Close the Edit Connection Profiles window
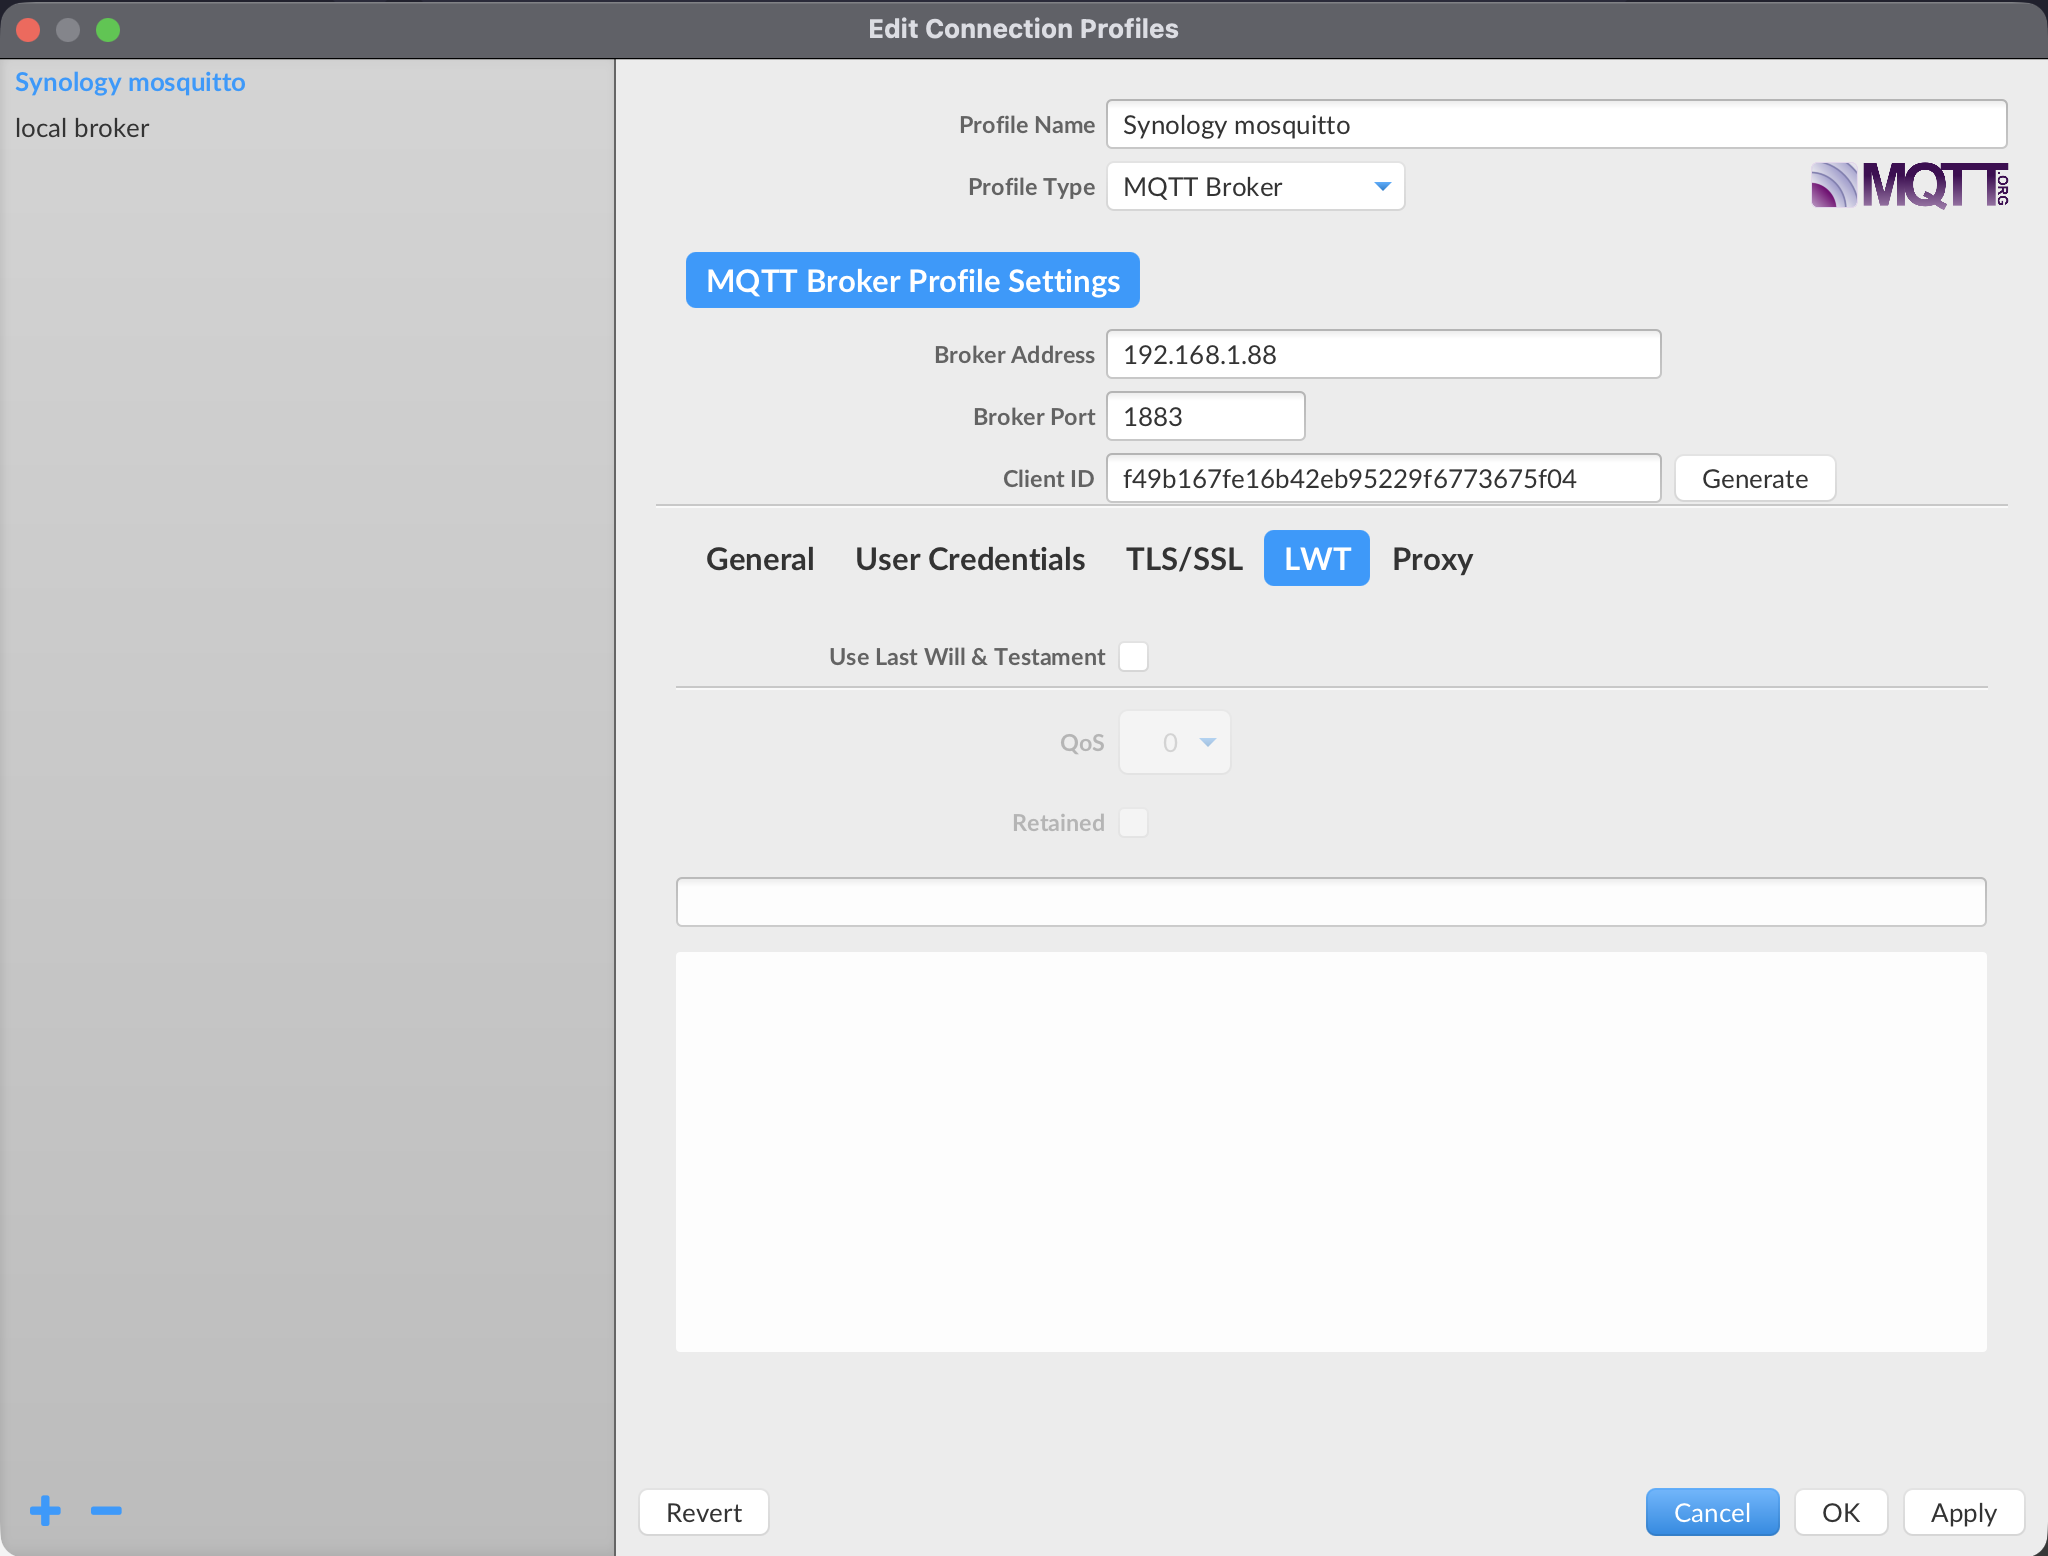 [28, 30]
